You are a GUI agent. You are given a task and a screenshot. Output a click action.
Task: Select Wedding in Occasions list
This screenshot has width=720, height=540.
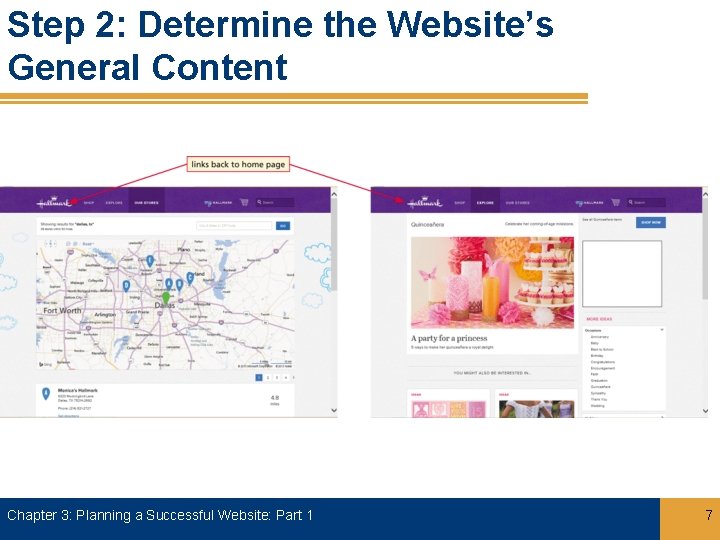[x=597, y=405]
